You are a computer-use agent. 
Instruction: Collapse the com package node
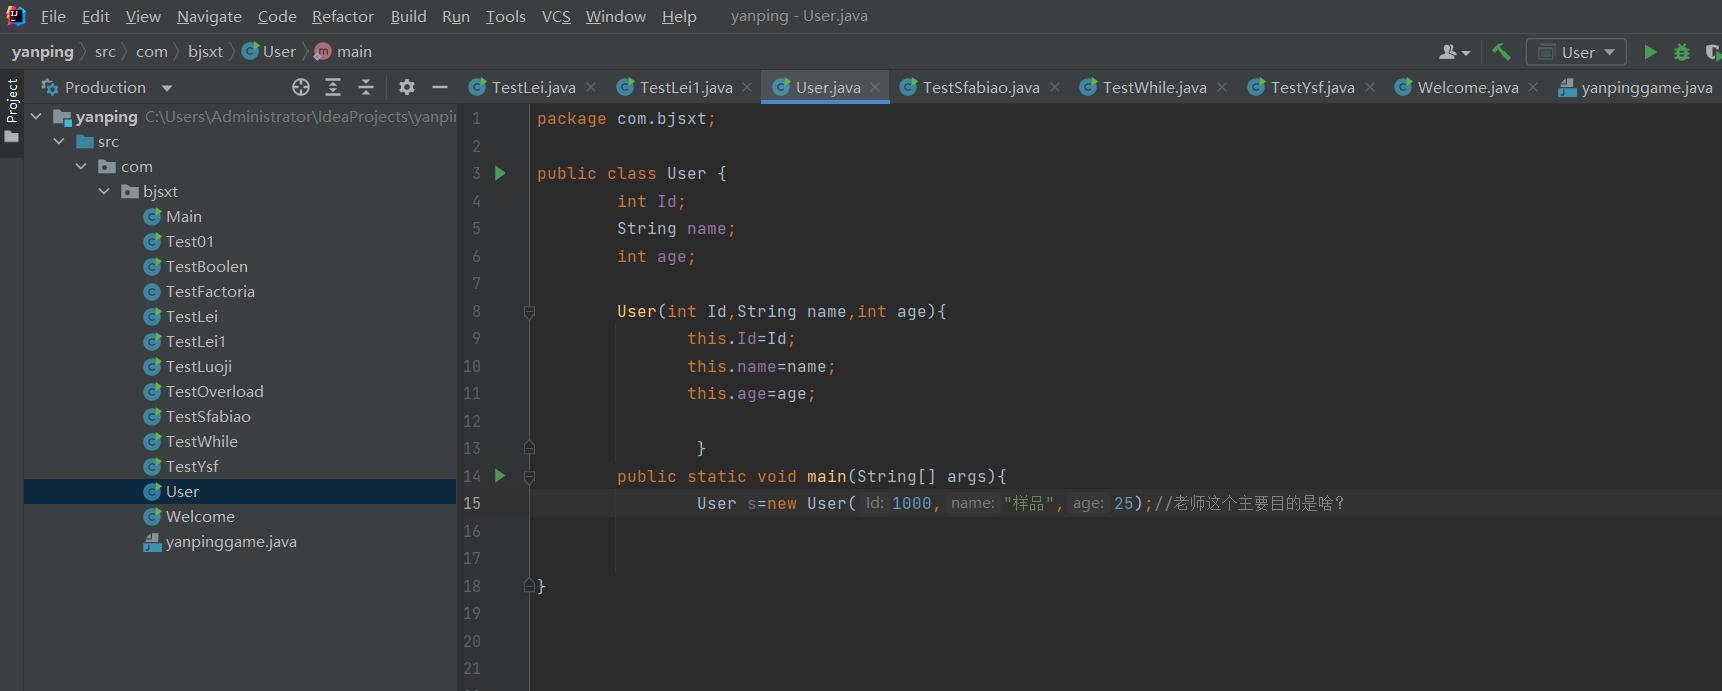(81, 167)
